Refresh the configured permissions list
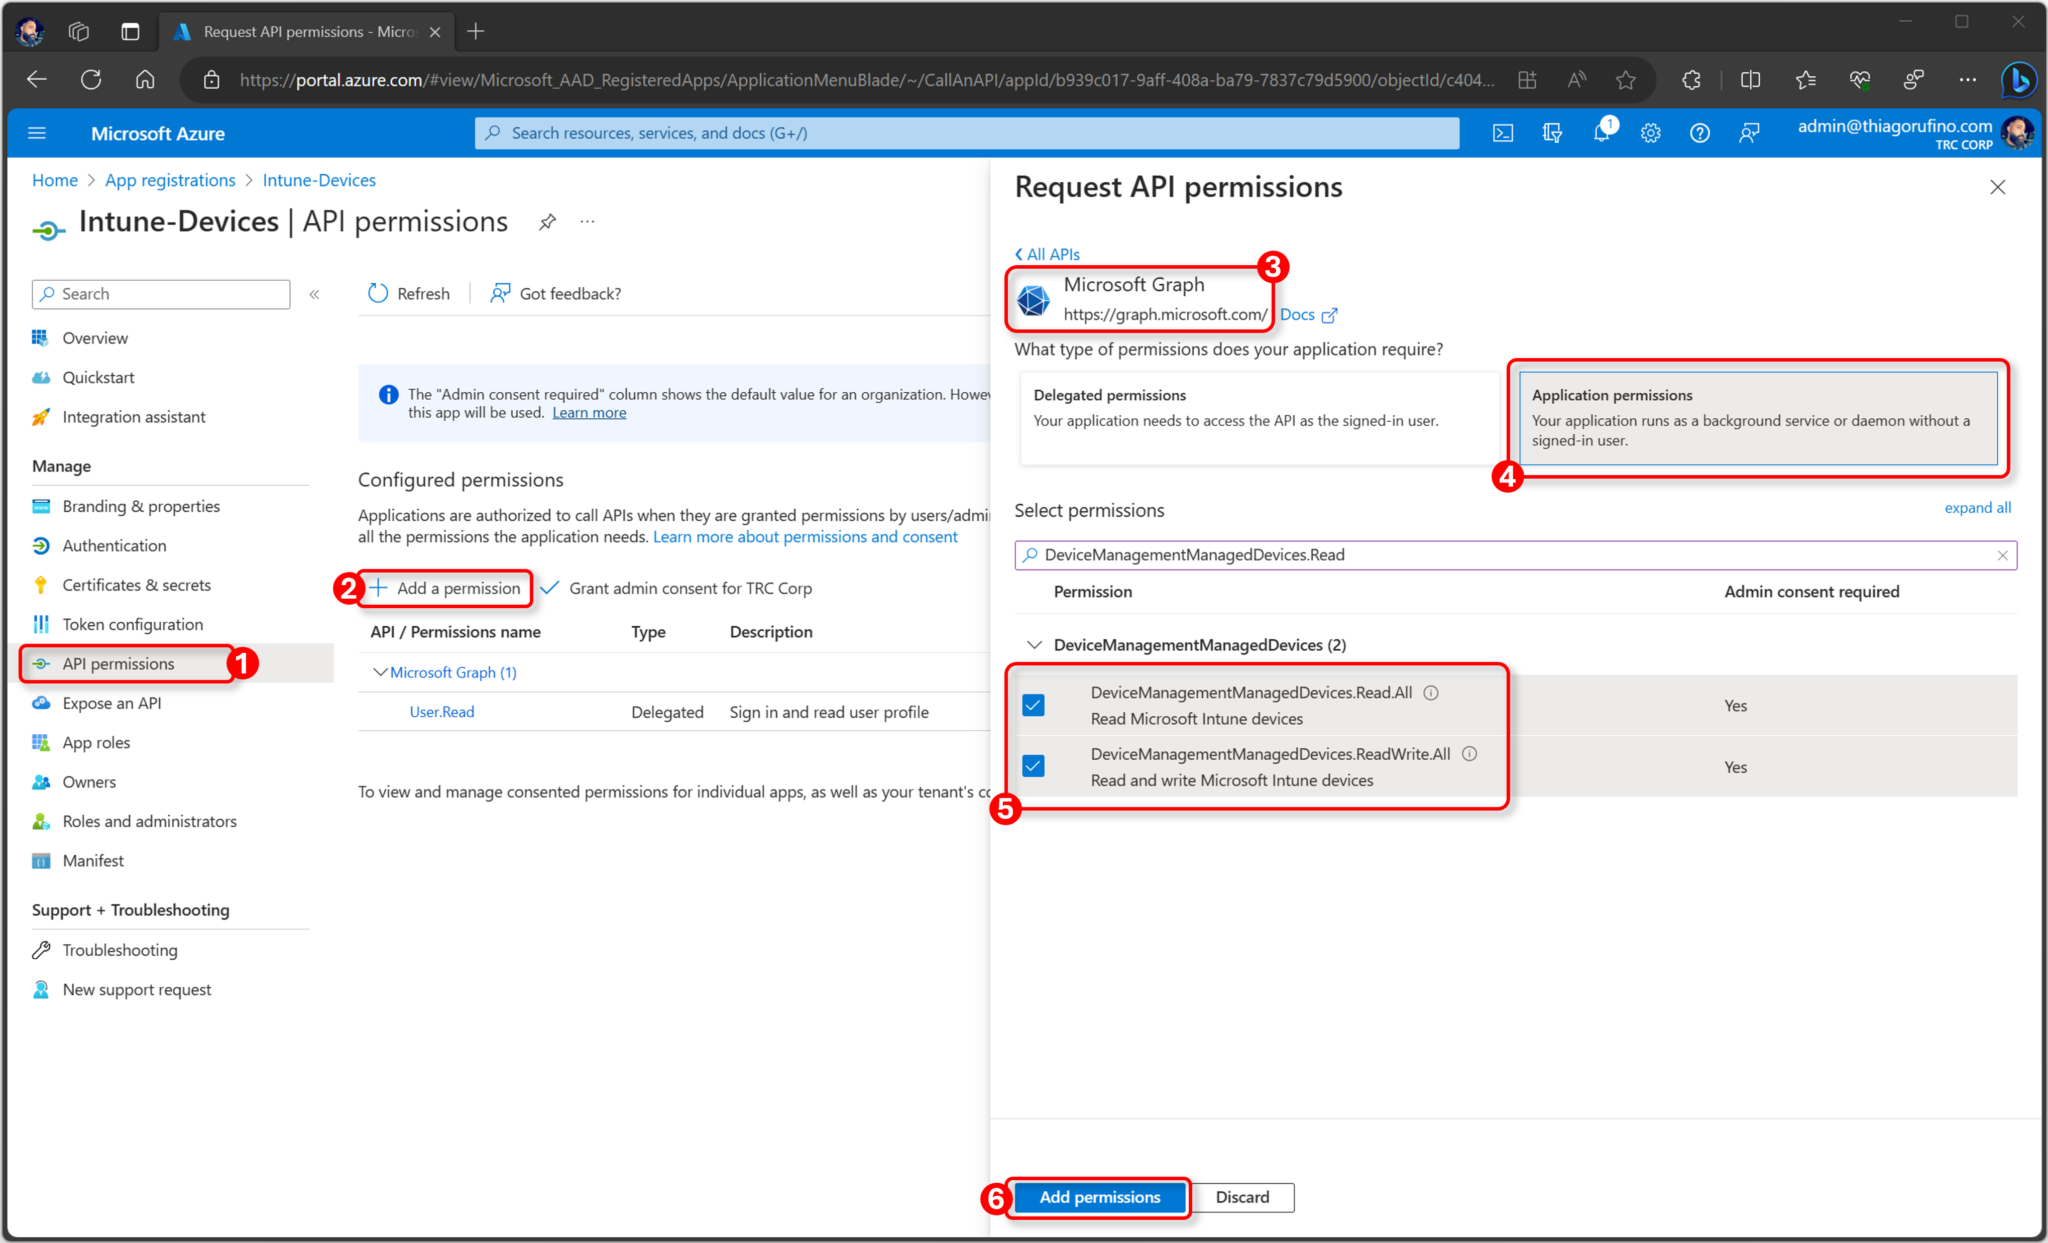This screenshot has height=1243, width=2048. click(x=408, y=293)
